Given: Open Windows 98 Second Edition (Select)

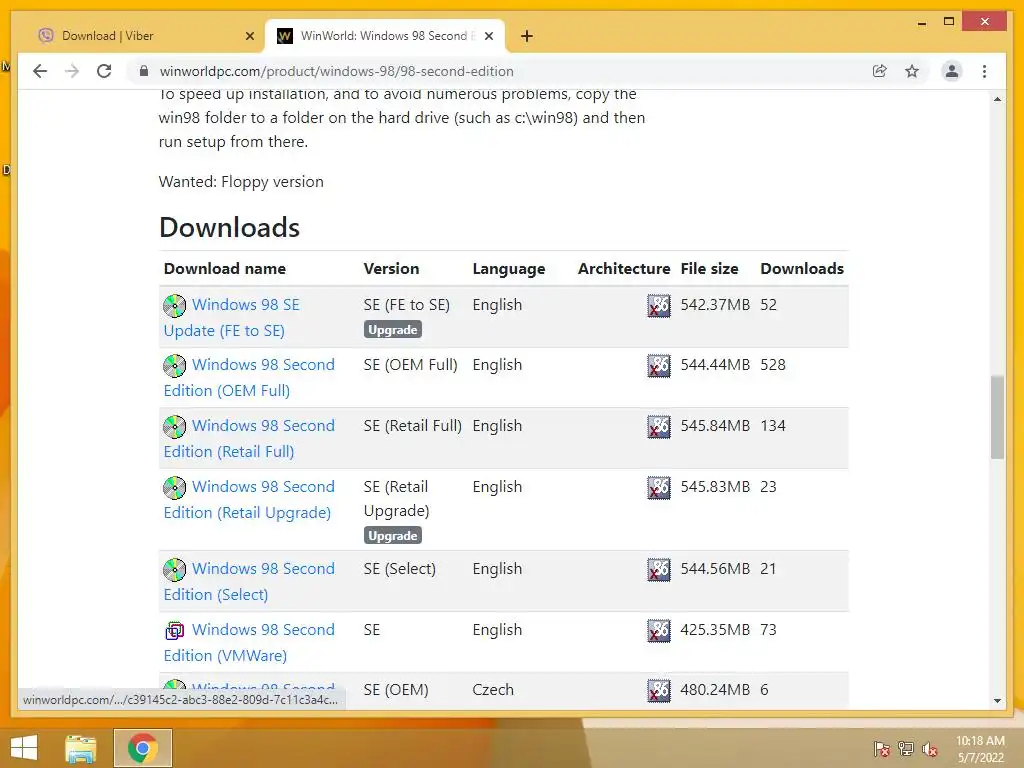Looking at the screenshot, I should pos(249,581).
